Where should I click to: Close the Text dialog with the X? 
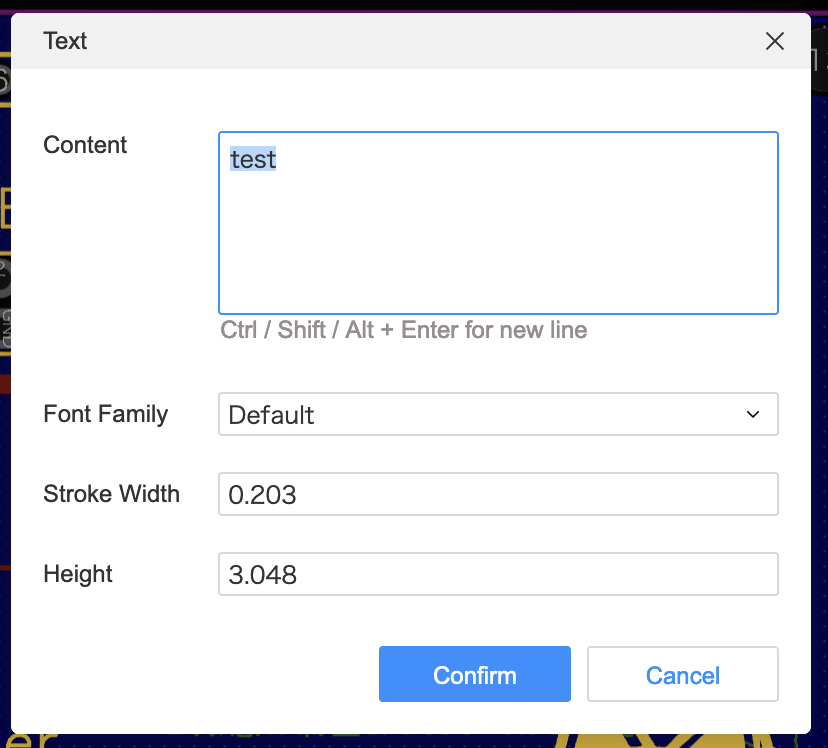(x=774, y=41)
